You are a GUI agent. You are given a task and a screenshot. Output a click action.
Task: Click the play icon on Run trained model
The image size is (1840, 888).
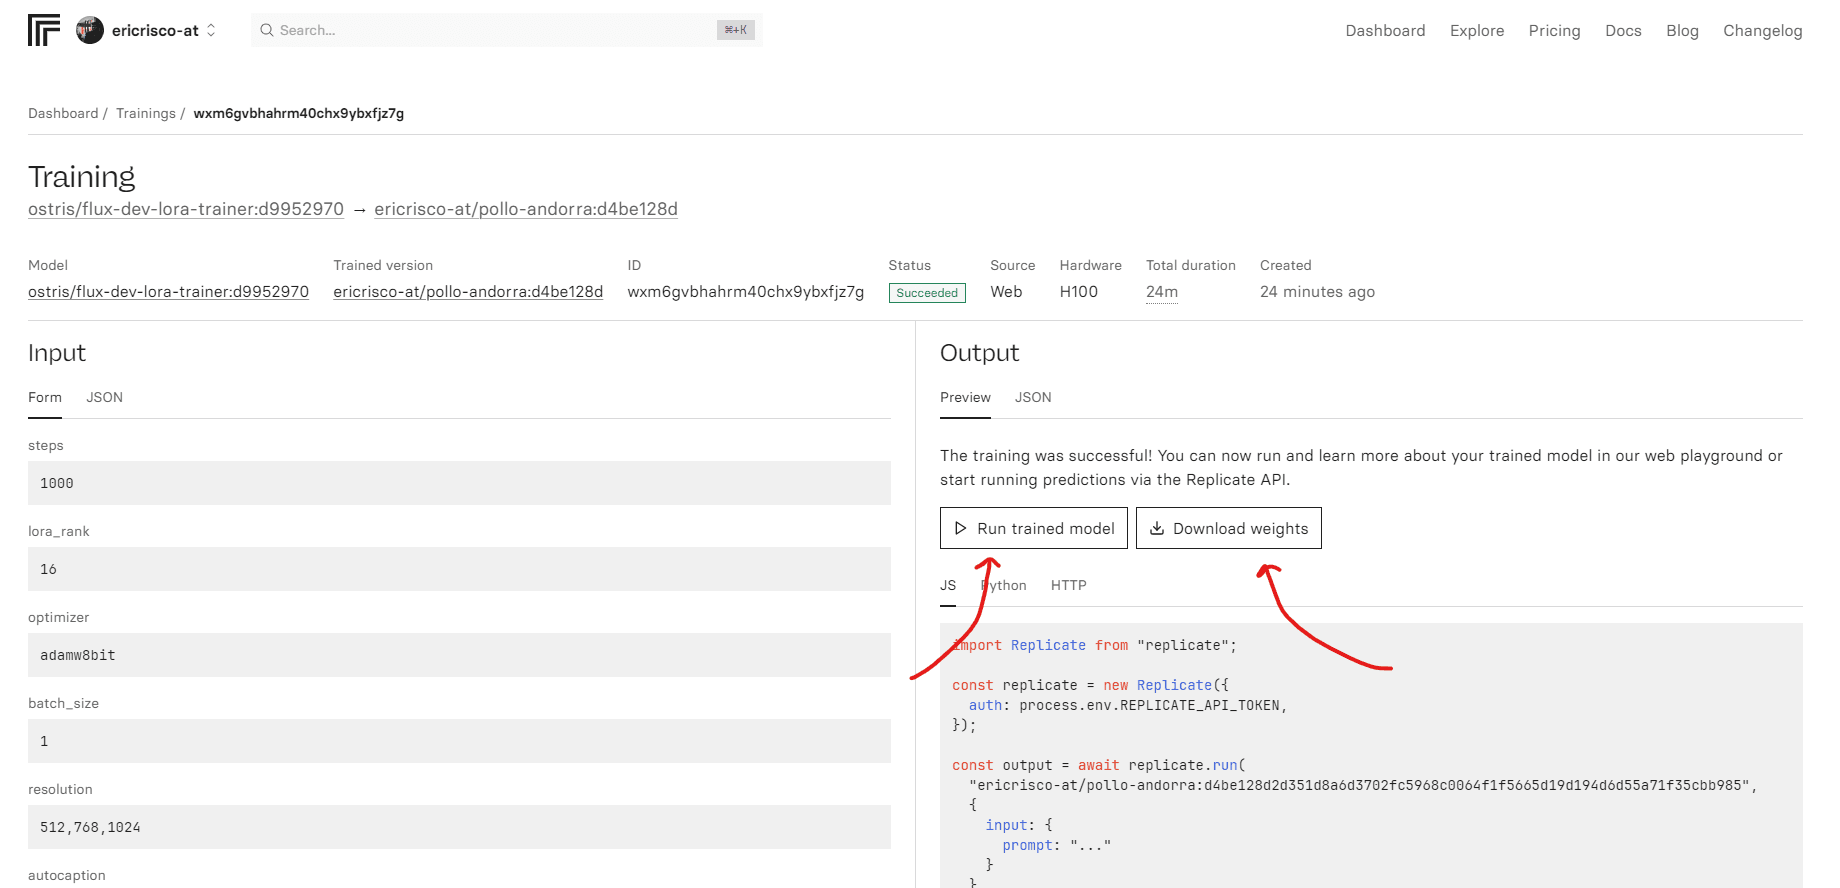pyautogui.click(x=960, y=528)
